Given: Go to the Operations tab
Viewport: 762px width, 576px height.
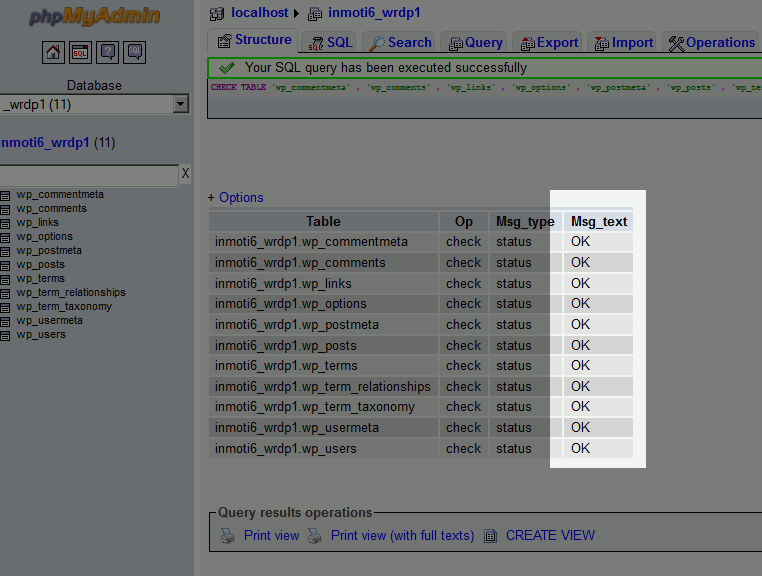Looking at the screenshot, I should pyautogui.click(x=711, y=43).
